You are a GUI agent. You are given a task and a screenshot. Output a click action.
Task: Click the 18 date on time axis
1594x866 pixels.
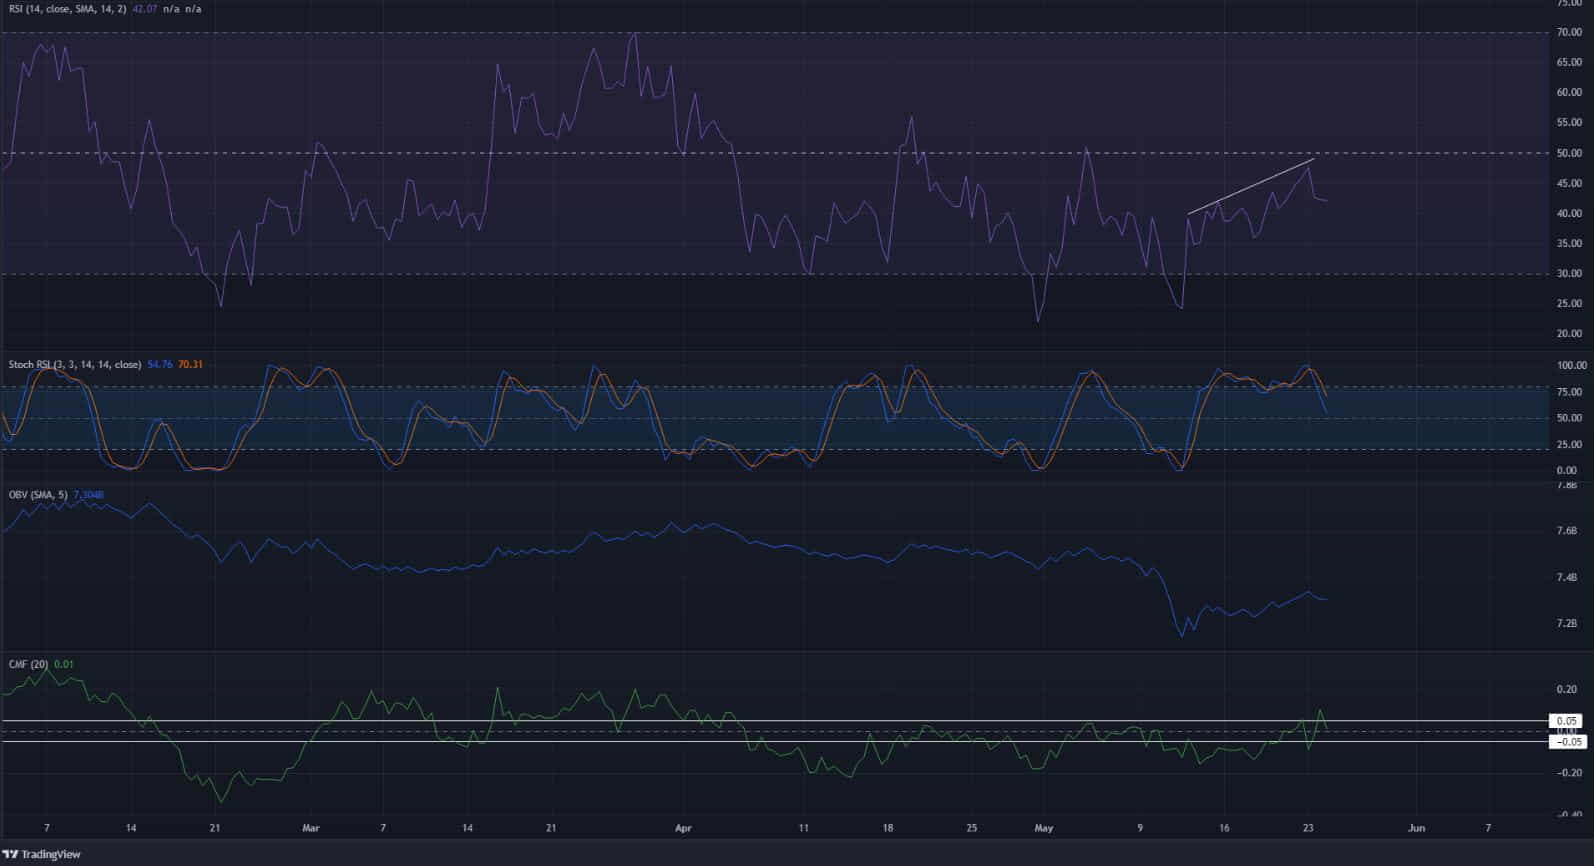pyautogui.click(x=888, y=828)
